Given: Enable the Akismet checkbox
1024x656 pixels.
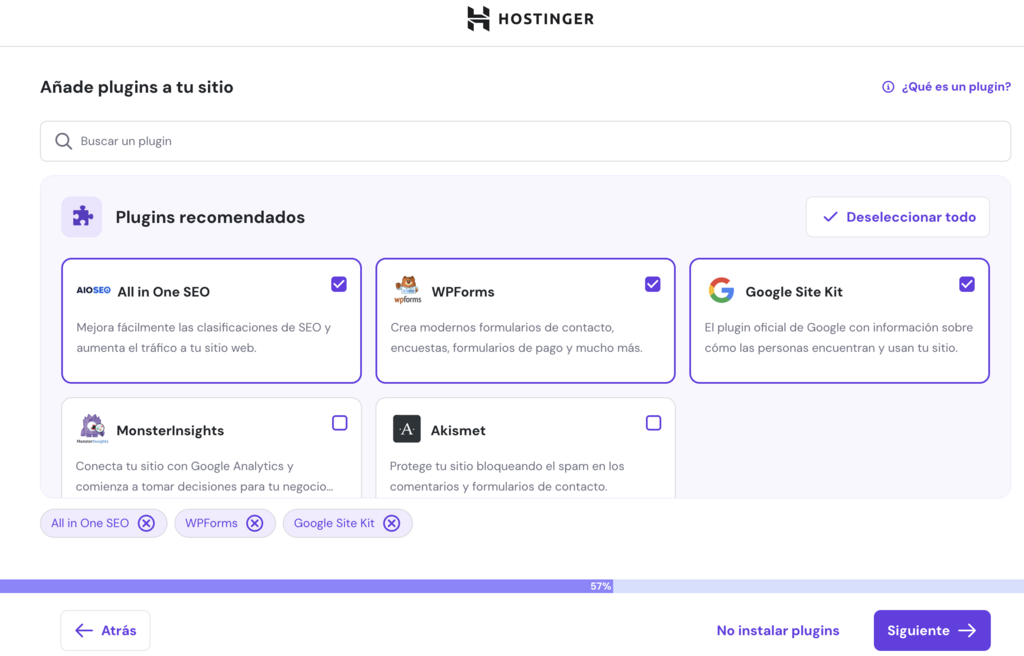Looking at the screenshot, I should [x=653, y=423].
